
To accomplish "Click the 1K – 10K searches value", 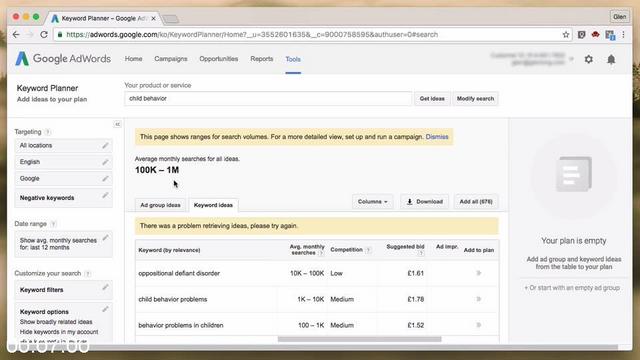I will click(x=311, y=299).
